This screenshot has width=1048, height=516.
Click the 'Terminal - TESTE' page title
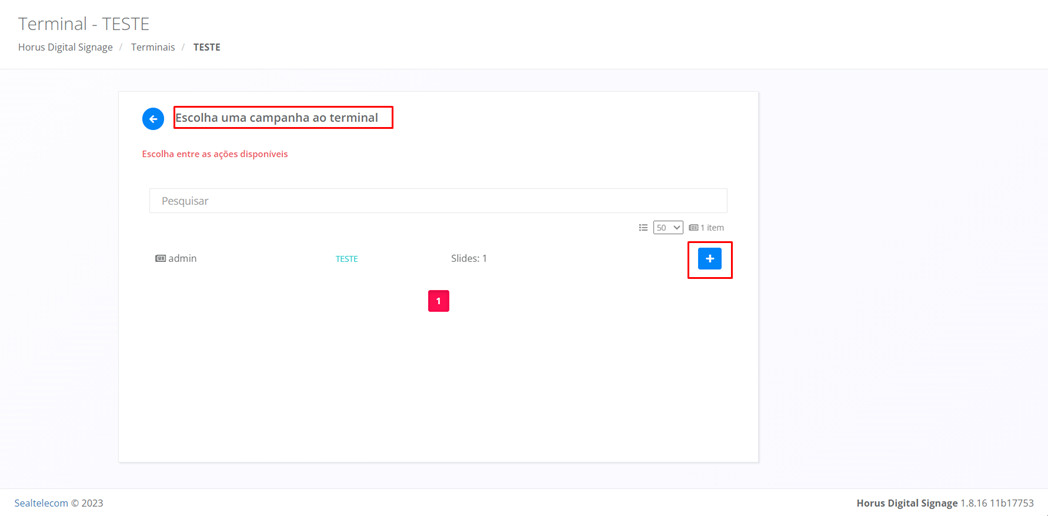[84, 23]
